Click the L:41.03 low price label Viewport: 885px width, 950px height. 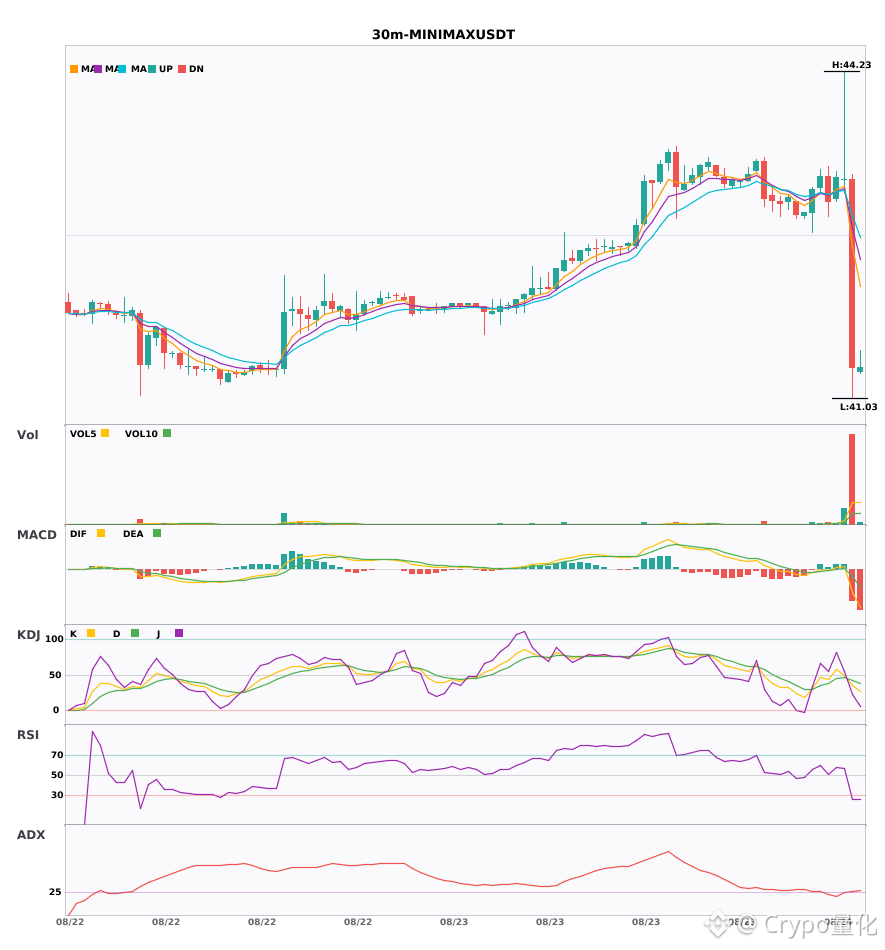coord(858,407)
